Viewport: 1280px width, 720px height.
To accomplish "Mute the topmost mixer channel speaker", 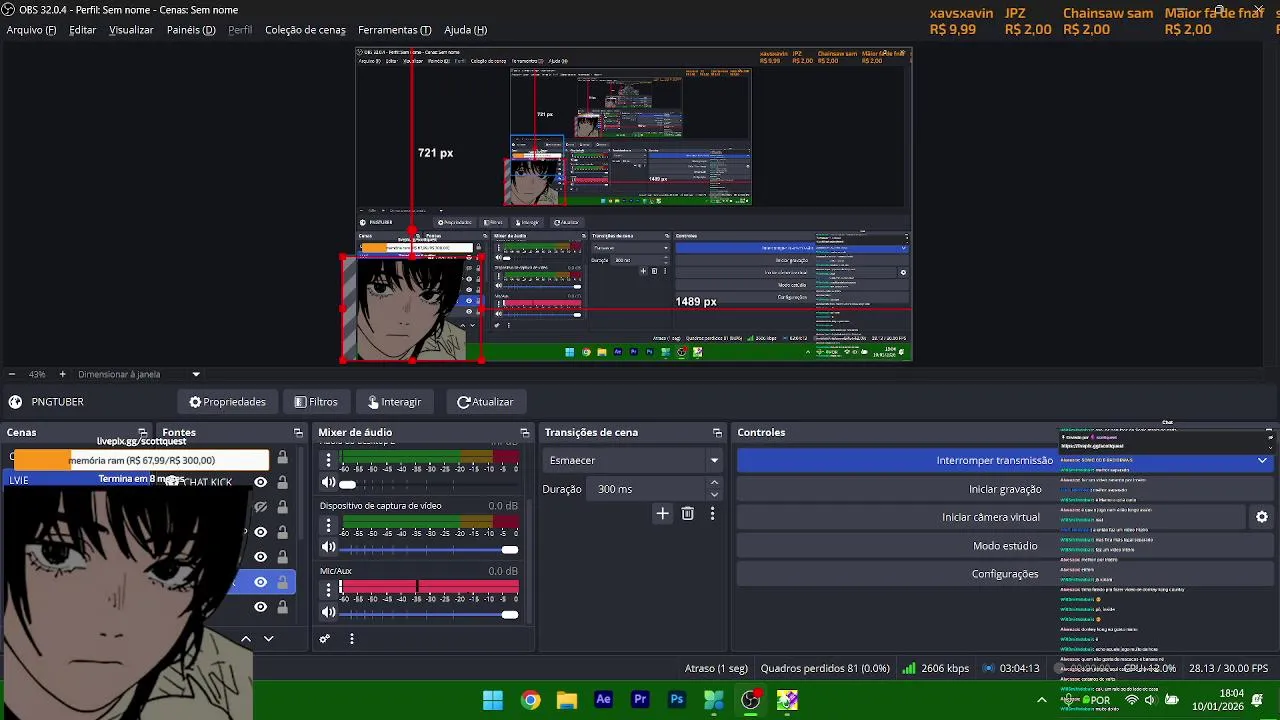I will tap(328, 483).
